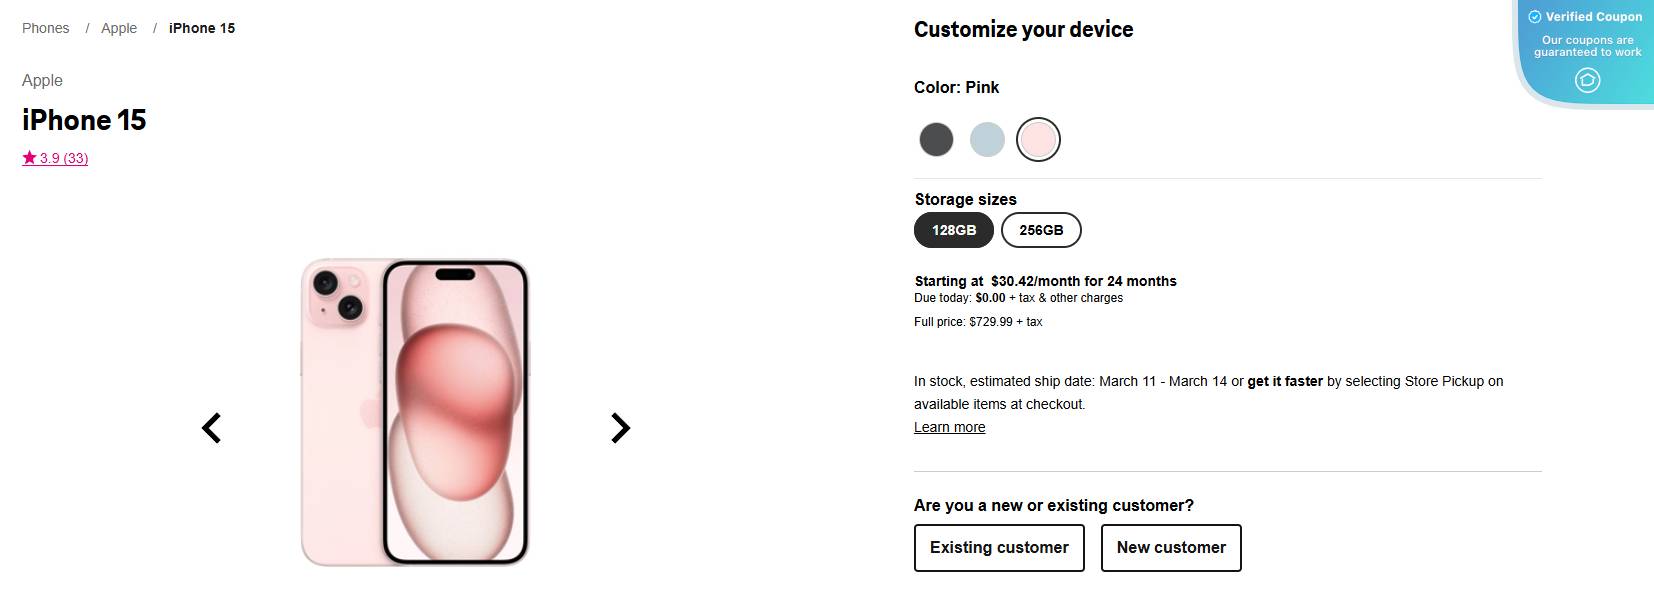The width and height of the screenshot is (1654, 596).
Task: Click the Verified Coupon badge
Action: [x=1589, y=17]
